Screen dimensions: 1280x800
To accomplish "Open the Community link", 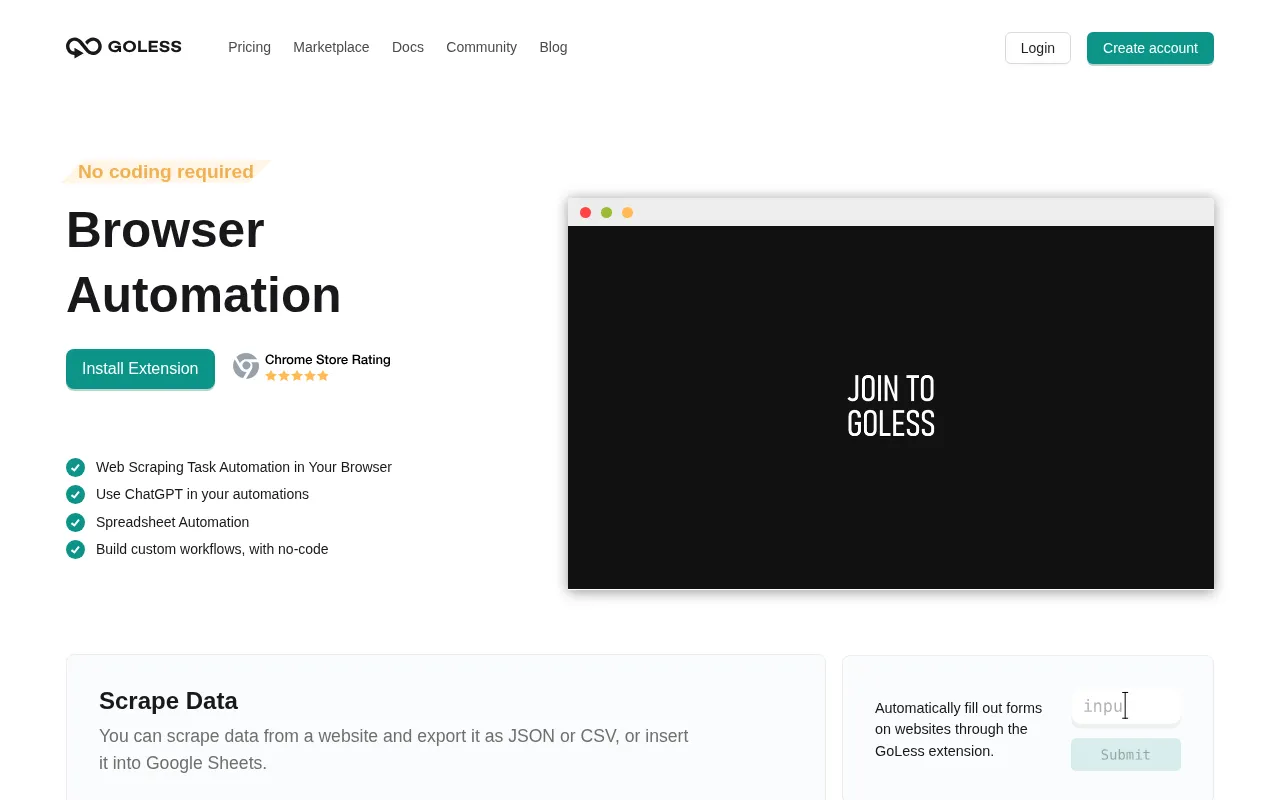I will [x=481, y=47].
